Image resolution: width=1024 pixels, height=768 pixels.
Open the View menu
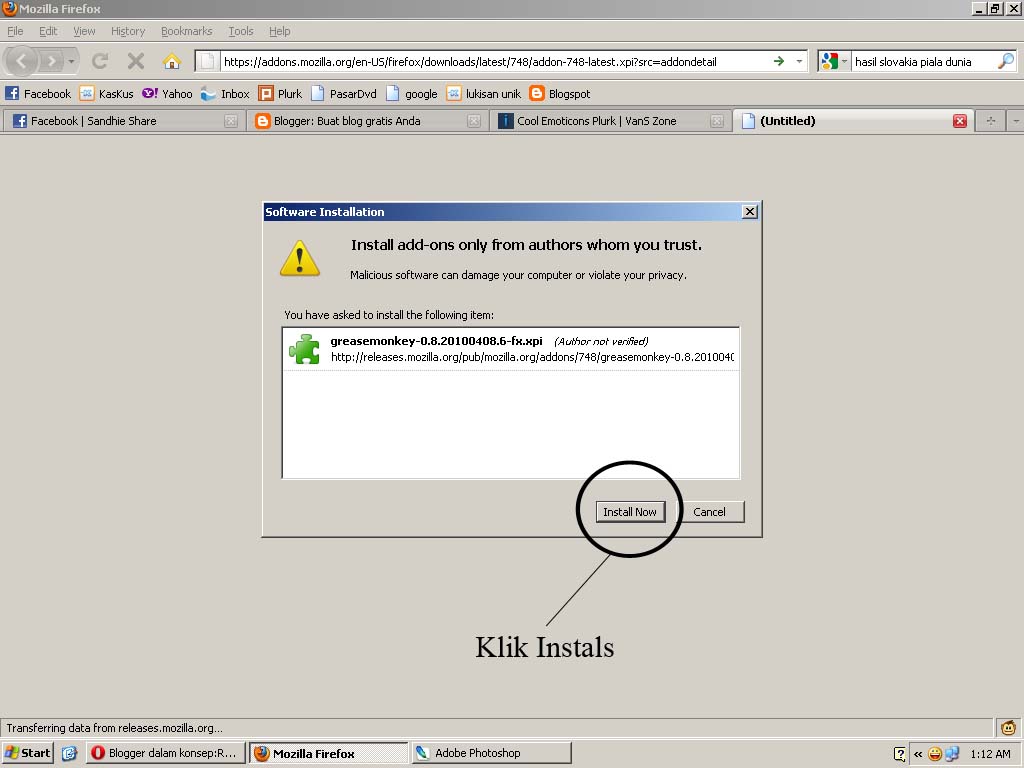[84, 31]
